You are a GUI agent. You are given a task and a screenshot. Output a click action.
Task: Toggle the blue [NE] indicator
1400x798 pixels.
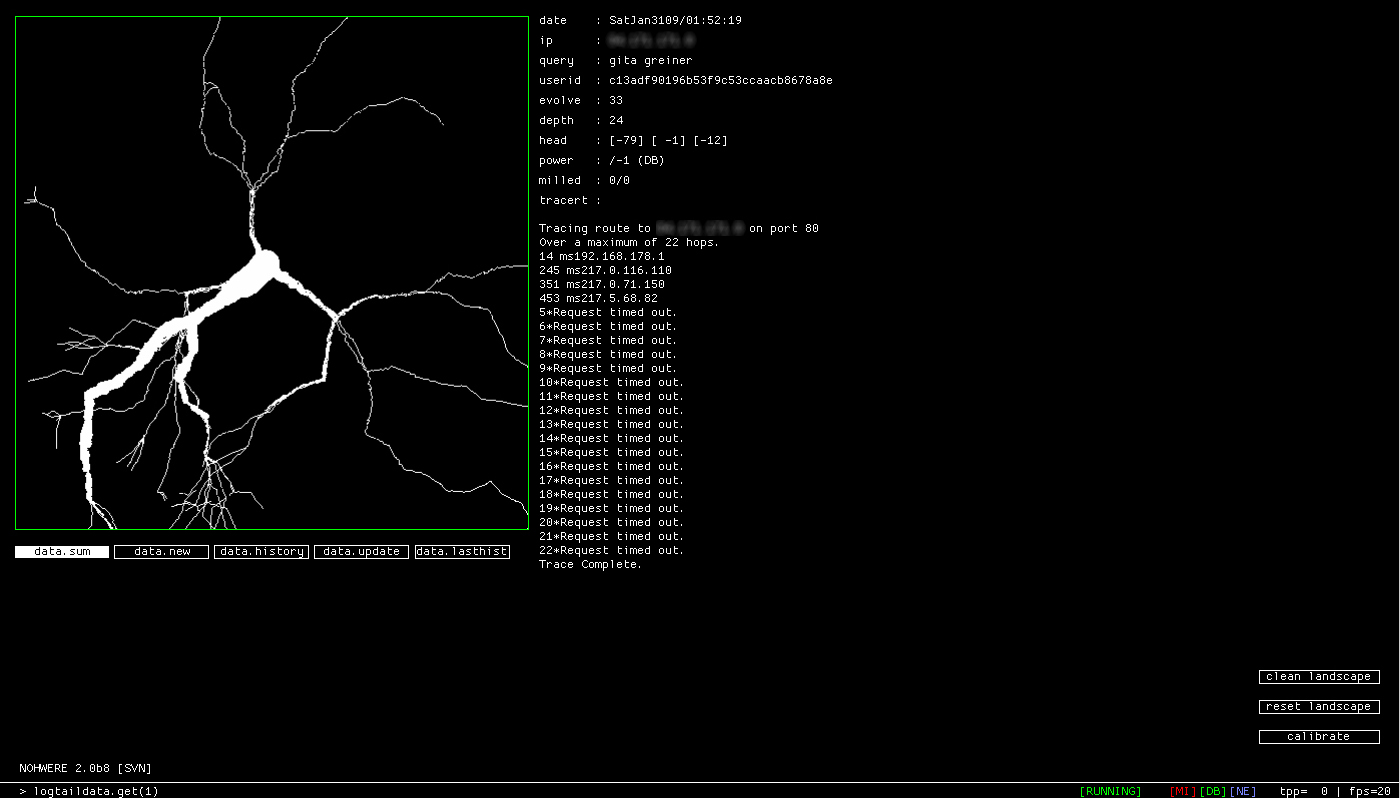pos(1243,791)
